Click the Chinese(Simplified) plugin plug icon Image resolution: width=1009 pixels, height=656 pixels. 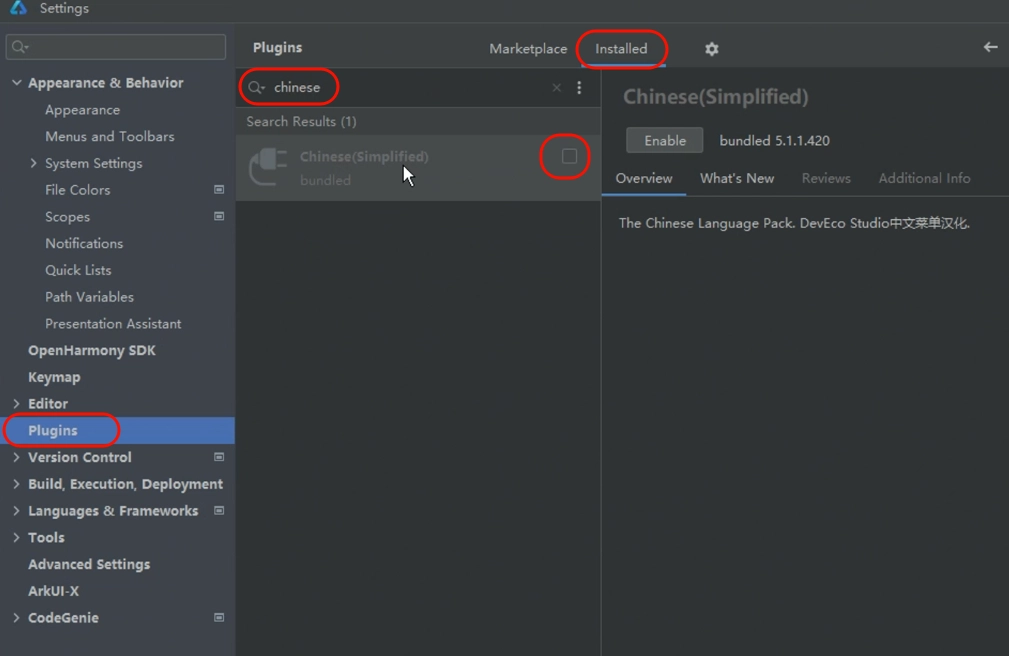tap(268, 167)
